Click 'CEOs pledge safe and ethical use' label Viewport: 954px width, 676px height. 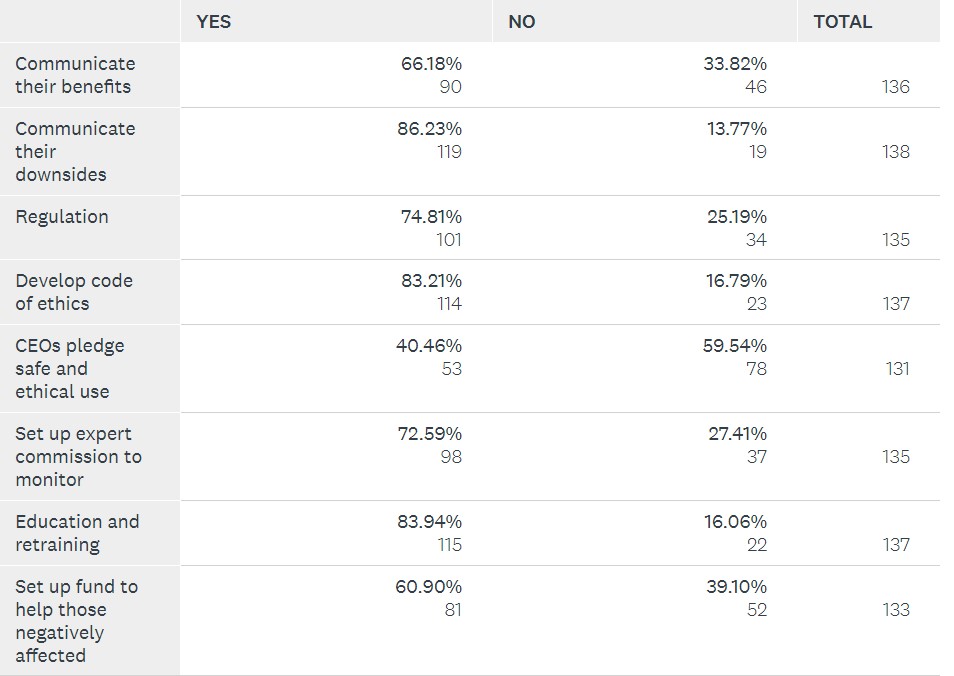pyautogui.click(x=70, y=368)
